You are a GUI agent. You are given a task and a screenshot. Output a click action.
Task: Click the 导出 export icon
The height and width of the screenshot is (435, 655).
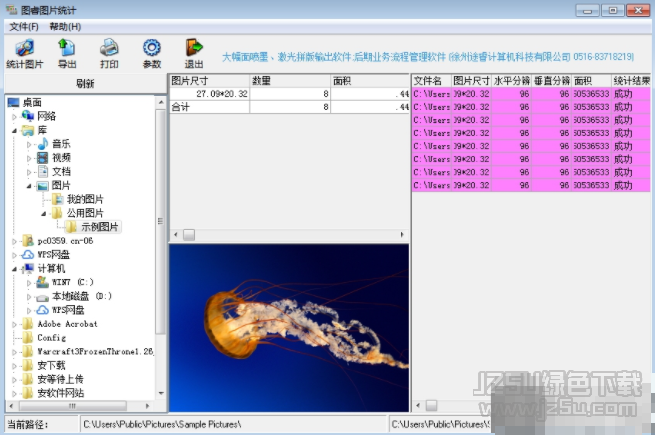click(66, 48)
